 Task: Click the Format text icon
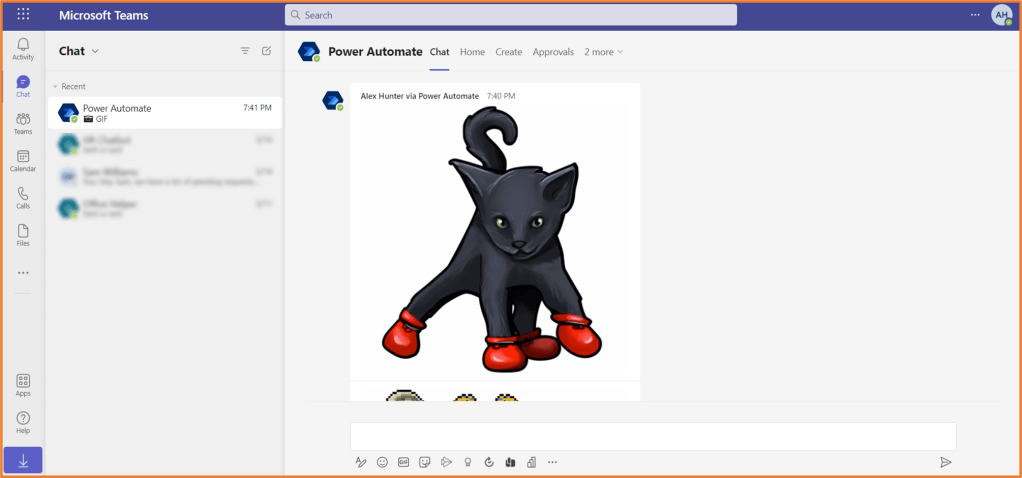click(x=361, y=462)
